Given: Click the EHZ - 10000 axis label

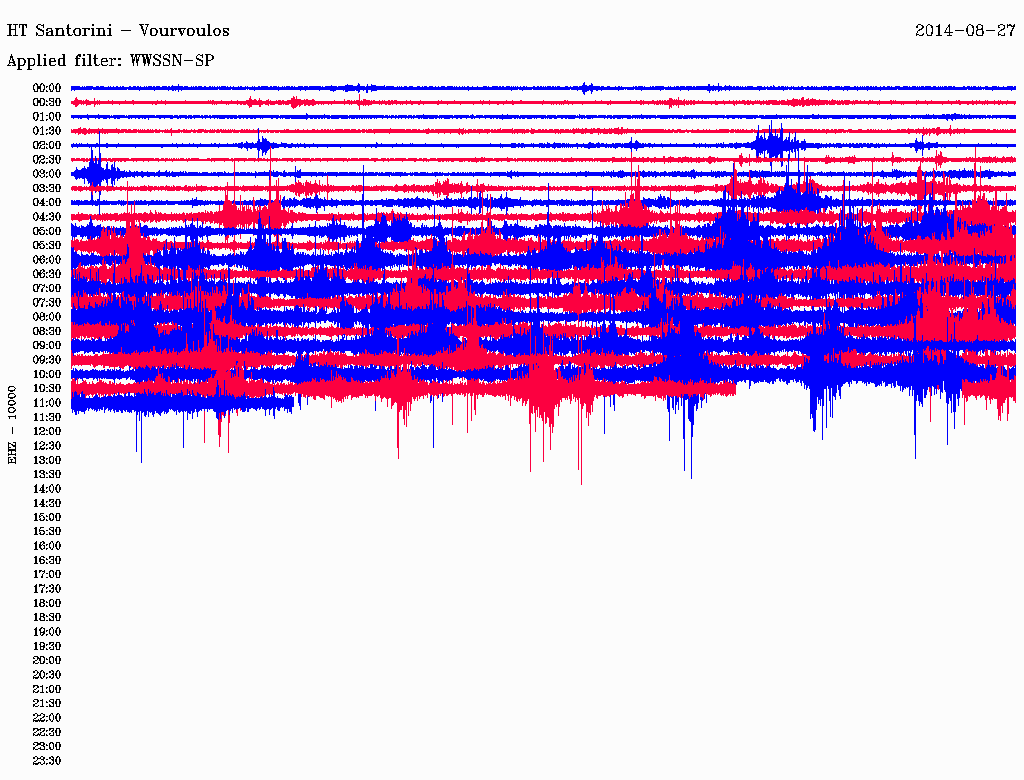Looking at the screenshot, I should (x=12, y=425).
